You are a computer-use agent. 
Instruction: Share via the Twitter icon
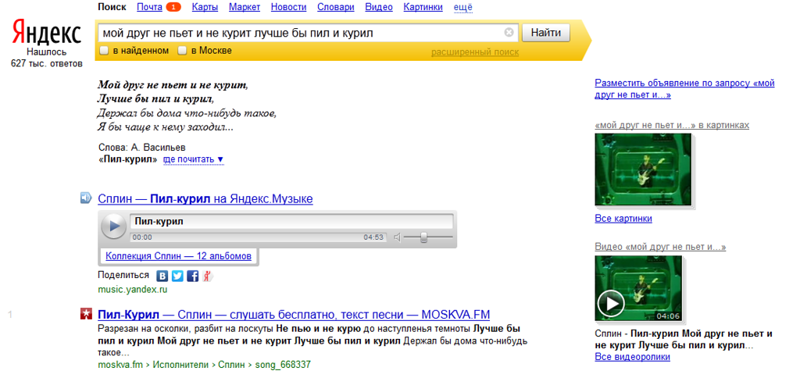click(177, 276)
